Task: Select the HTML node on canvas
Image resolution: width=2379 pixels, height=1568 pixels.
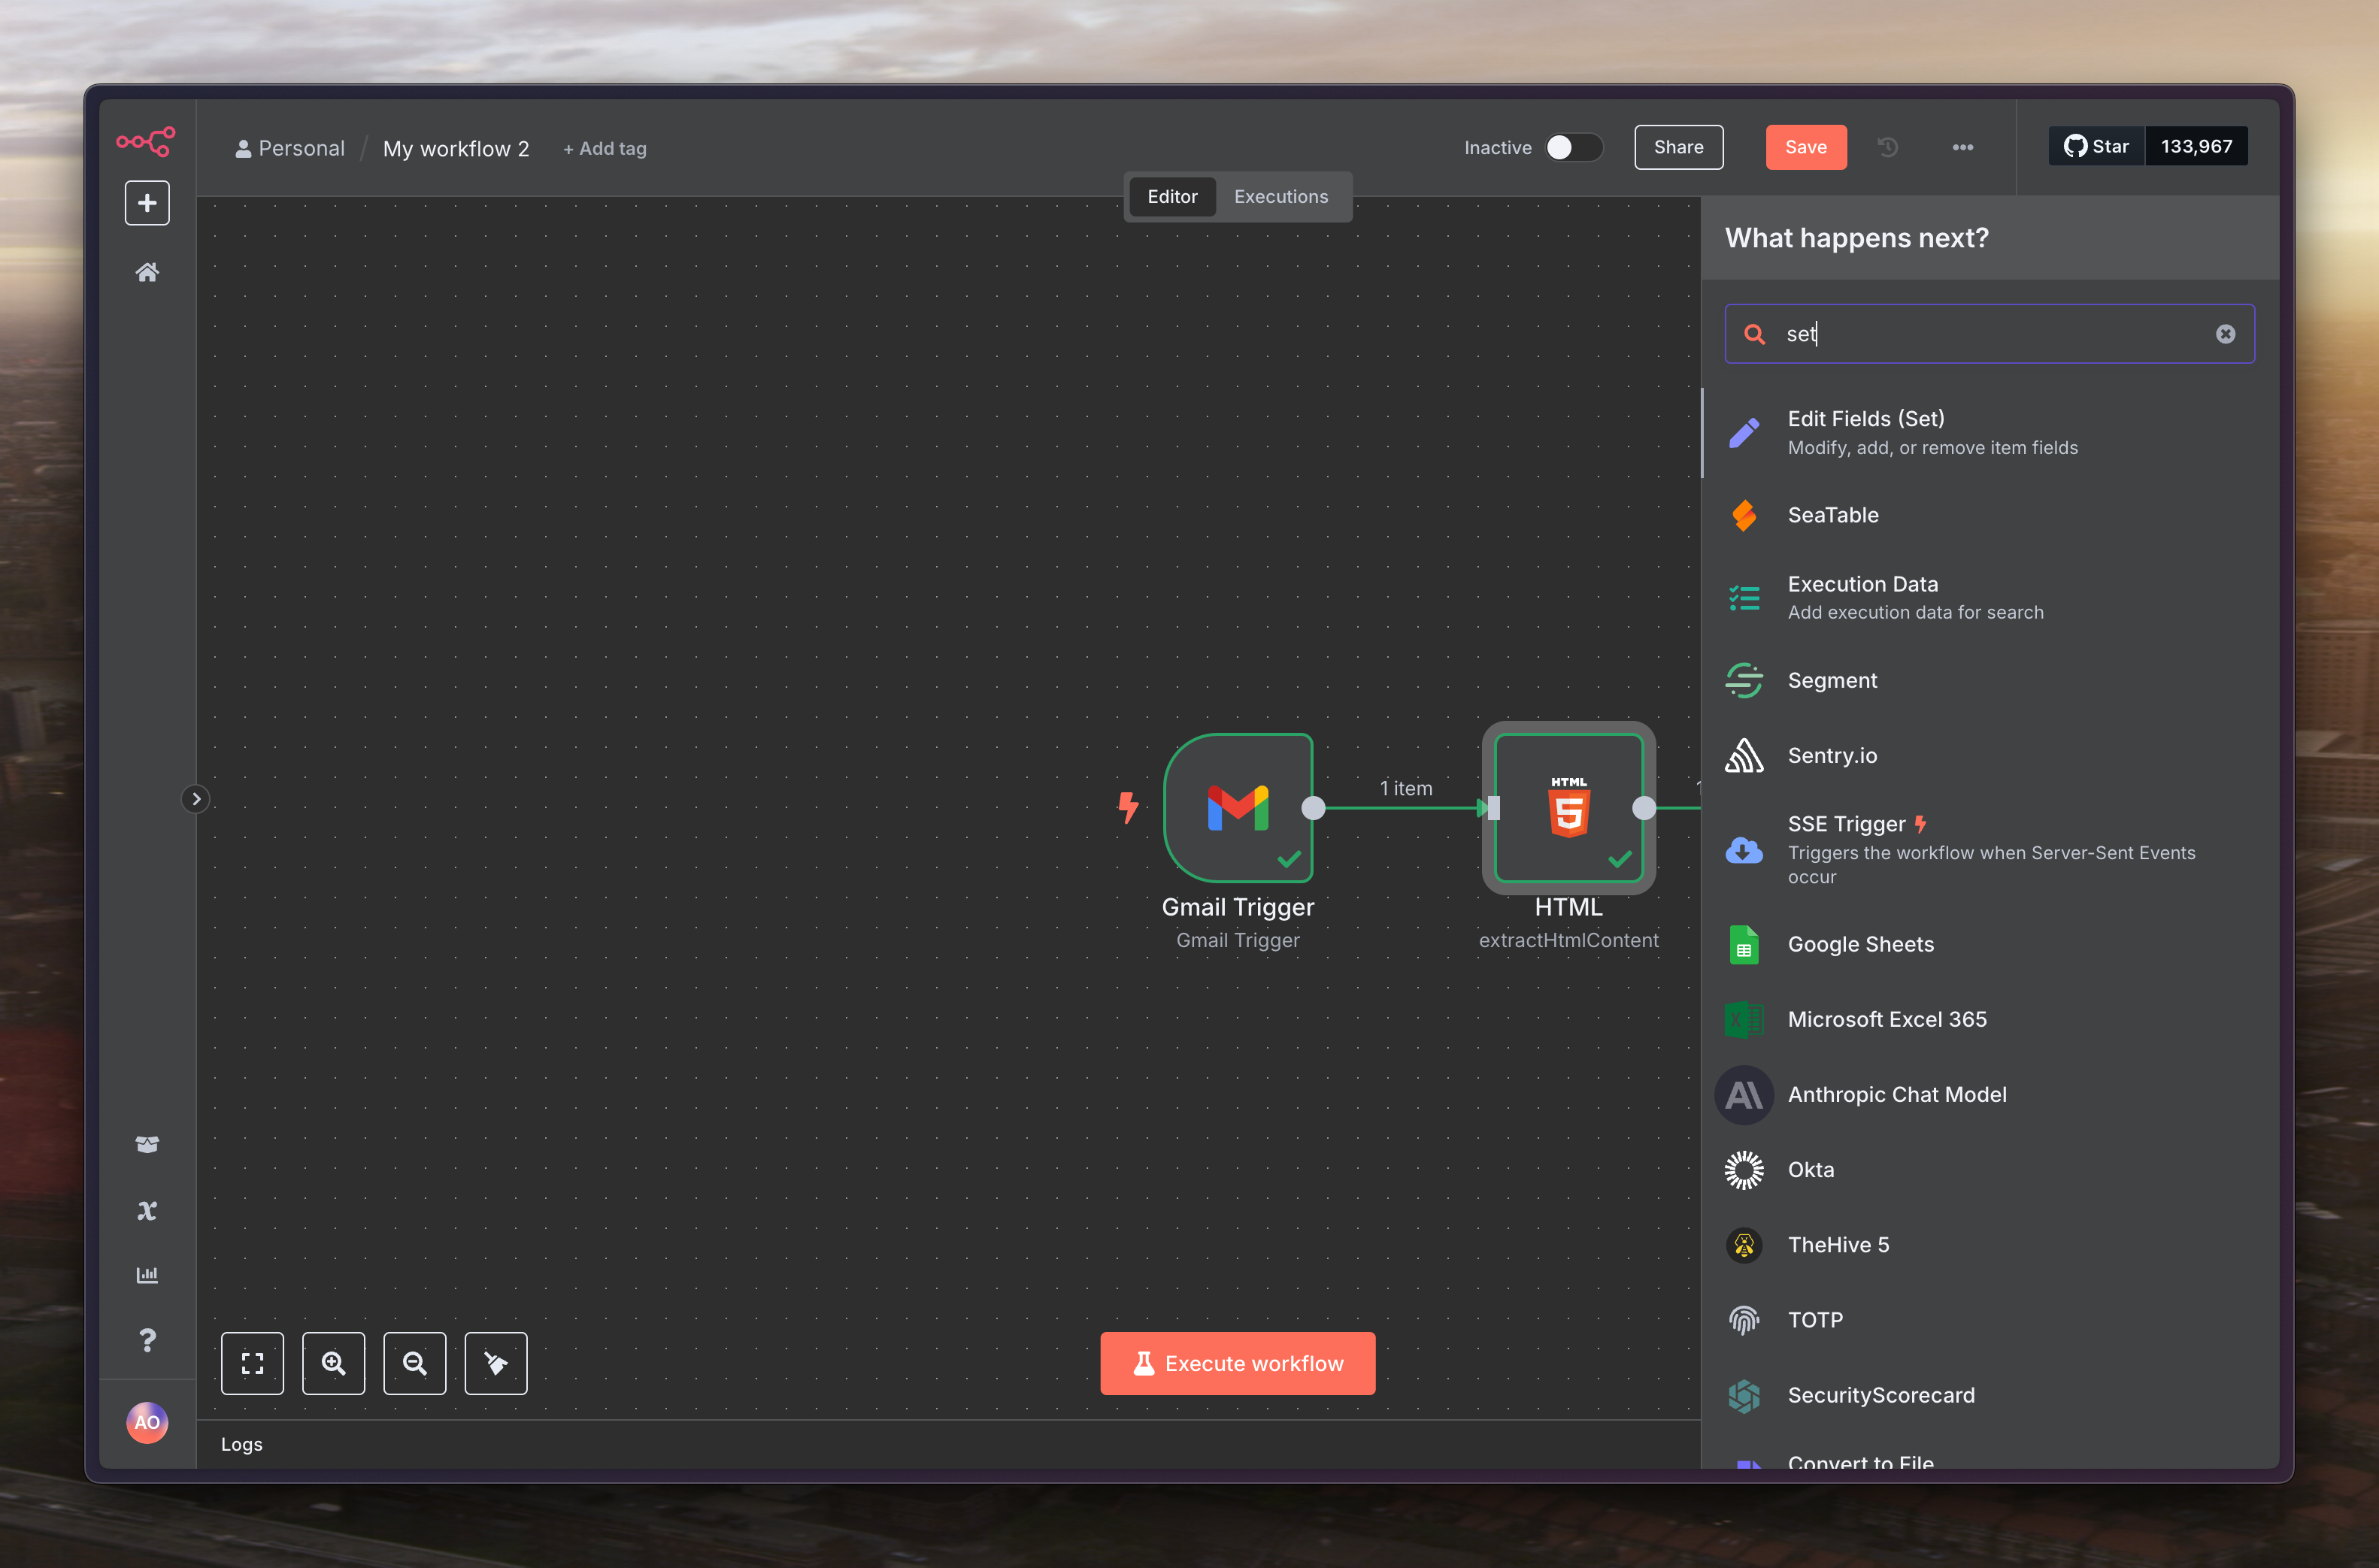Action: coord(1568,808)
